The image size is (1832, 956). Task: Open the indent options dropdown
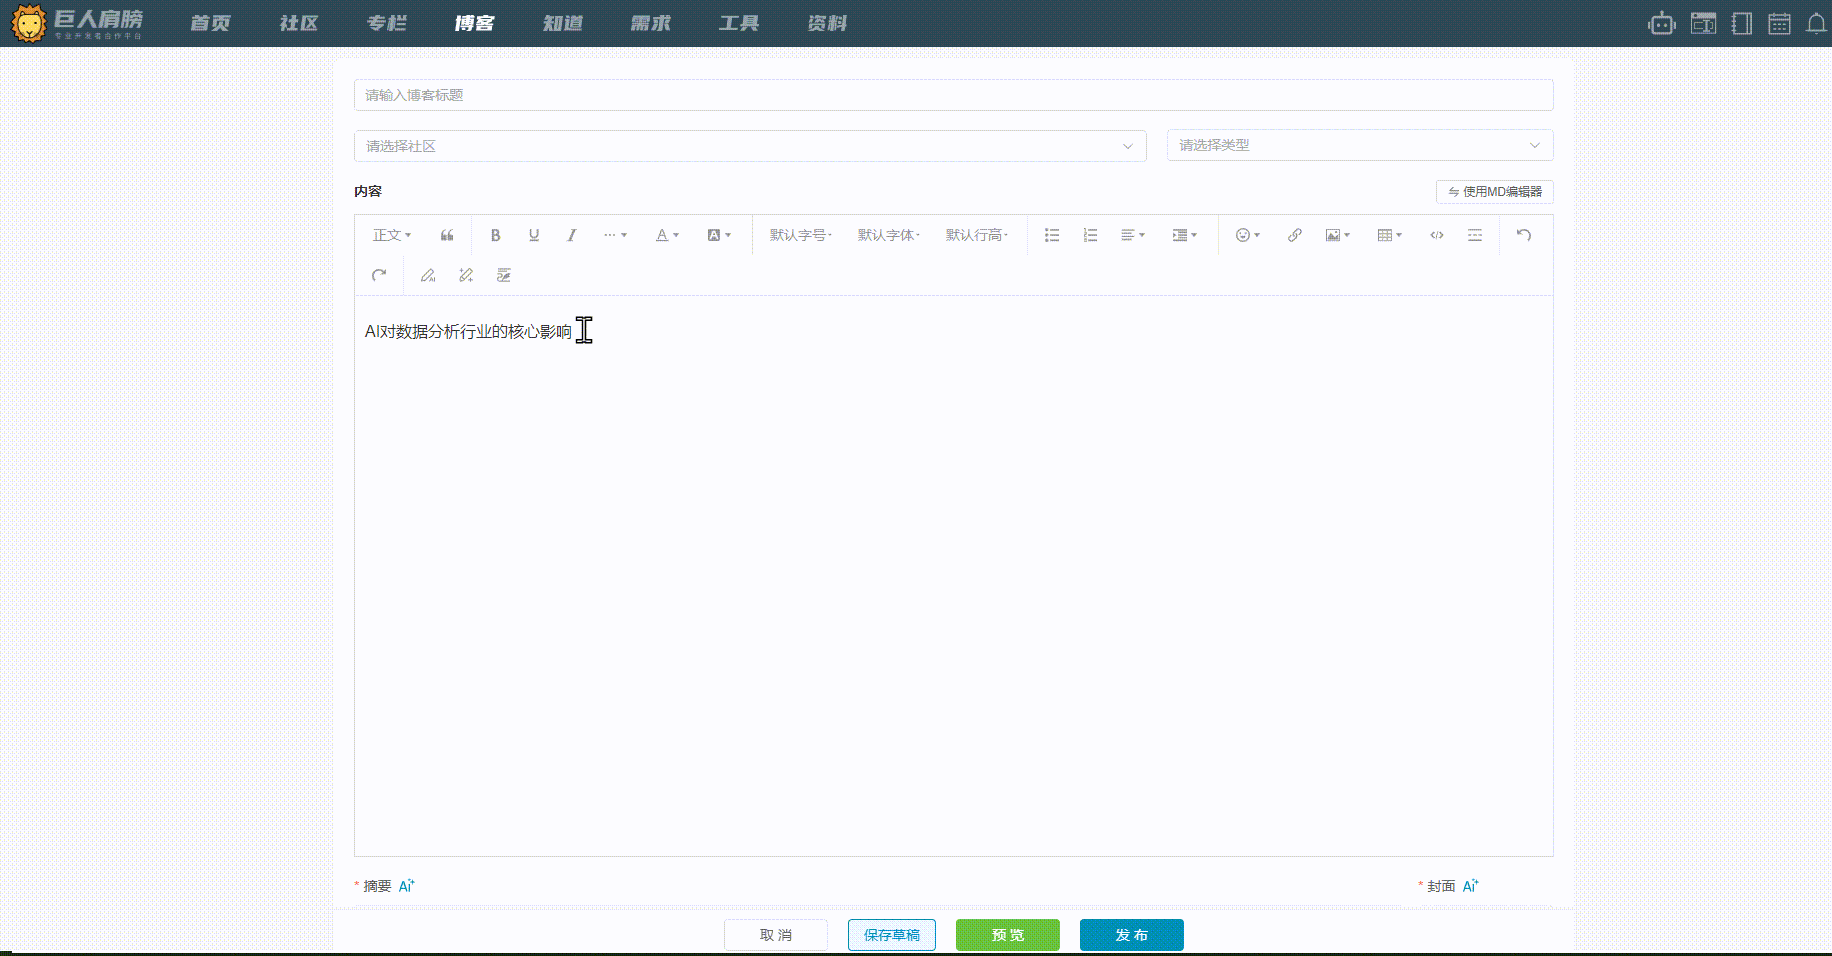pos(1184,235)
